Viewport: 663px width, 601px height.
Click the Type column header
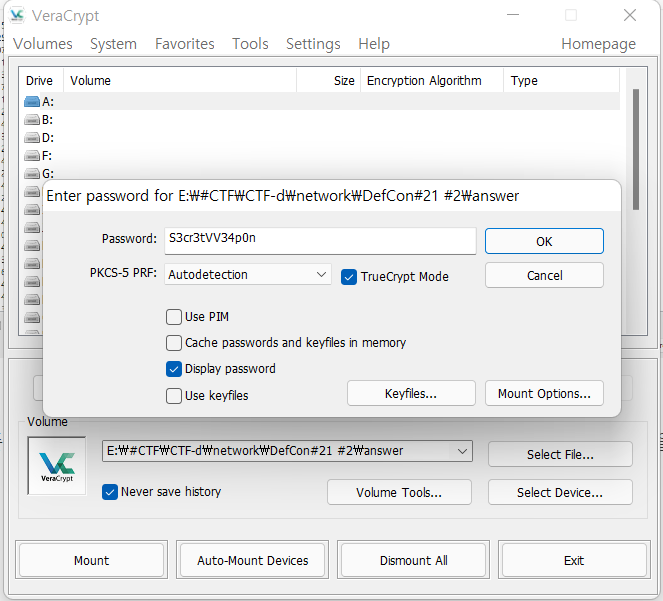coord(562,80)
